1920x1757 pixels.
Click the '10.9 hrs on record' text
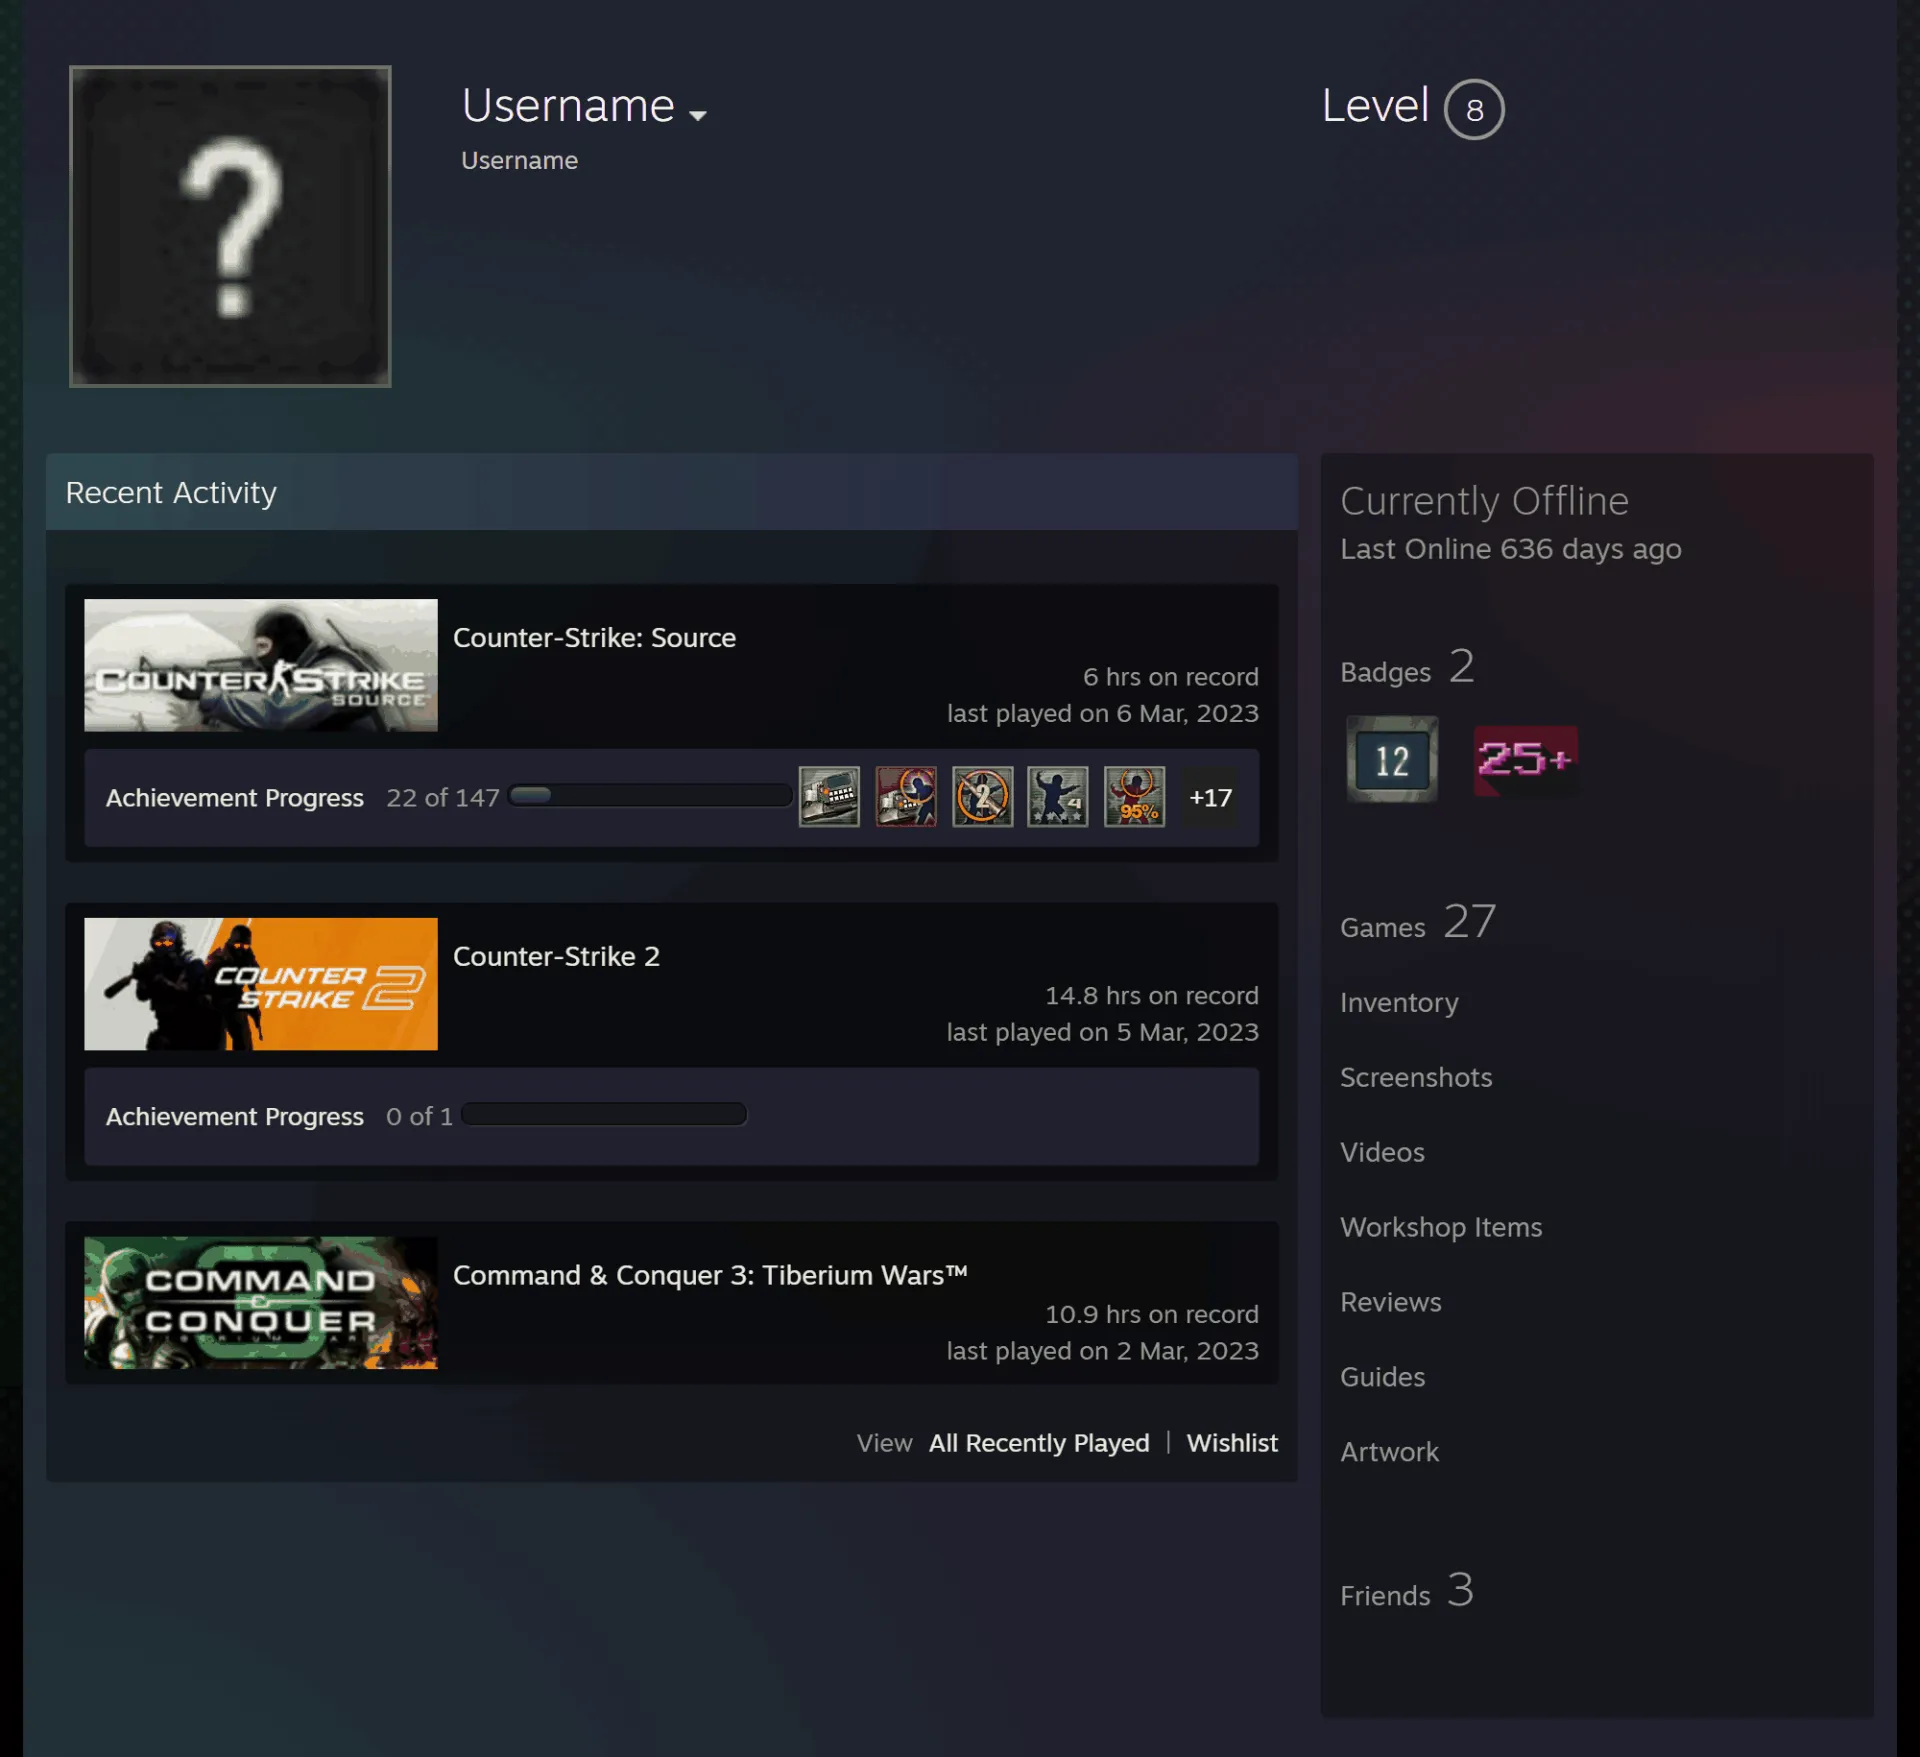tap(1151, 1314)
